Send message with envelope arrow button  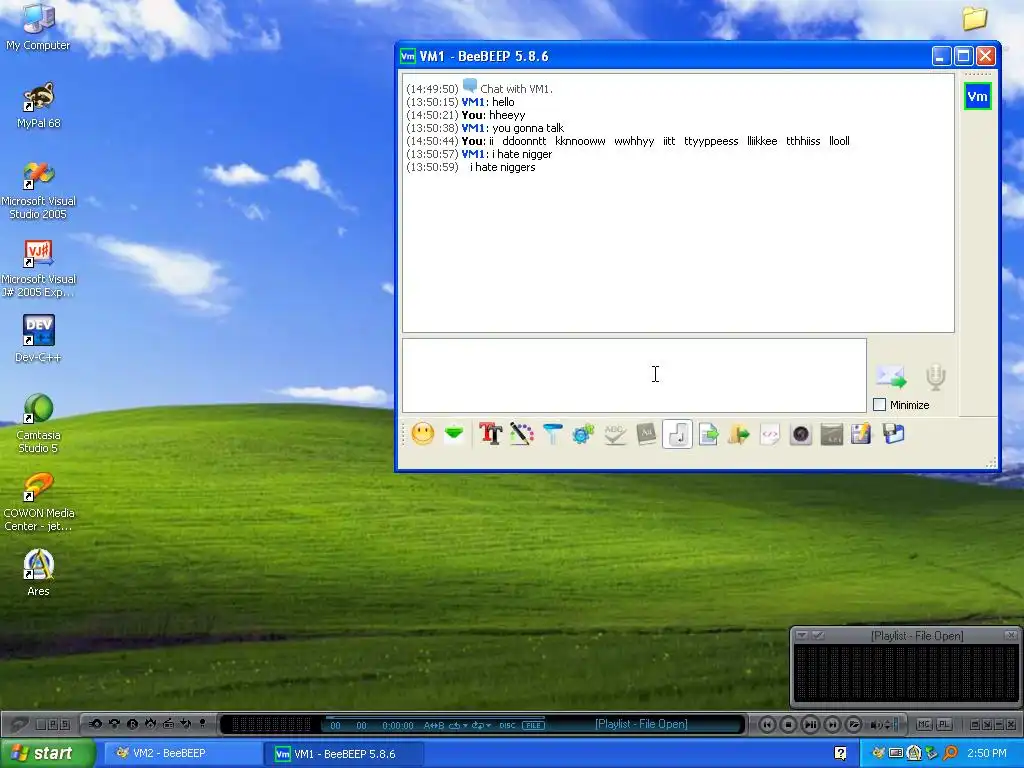tap(891, 377)
